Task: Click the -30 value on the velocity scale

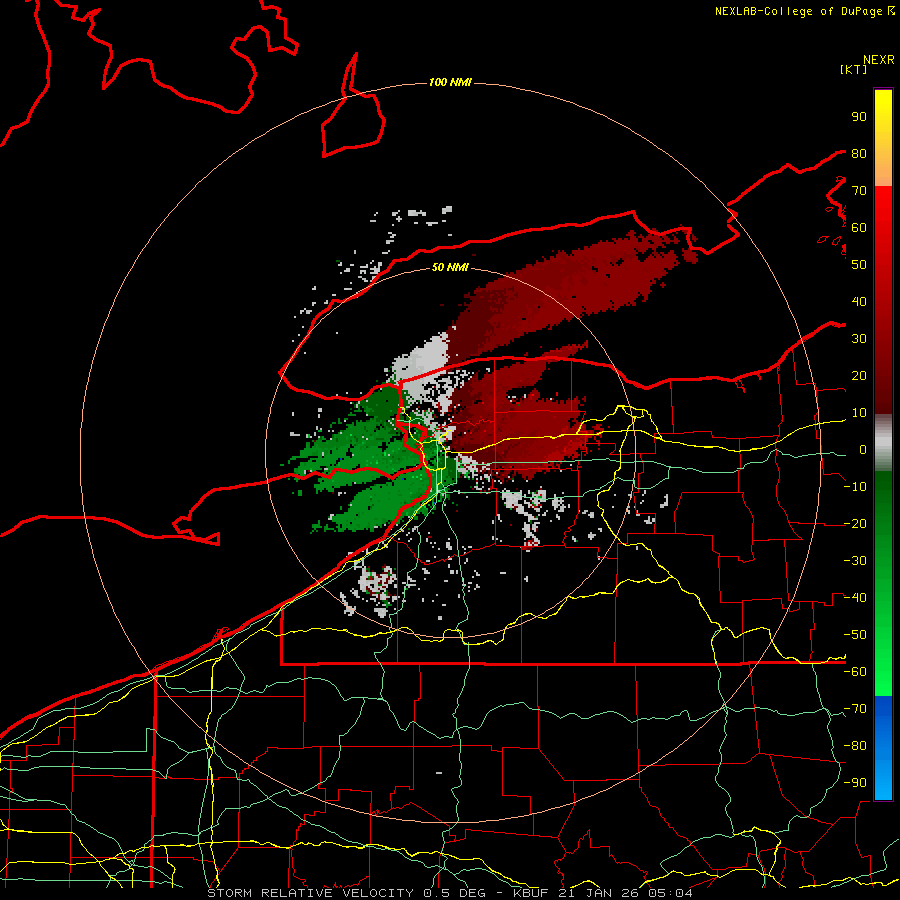Action: 855,561
